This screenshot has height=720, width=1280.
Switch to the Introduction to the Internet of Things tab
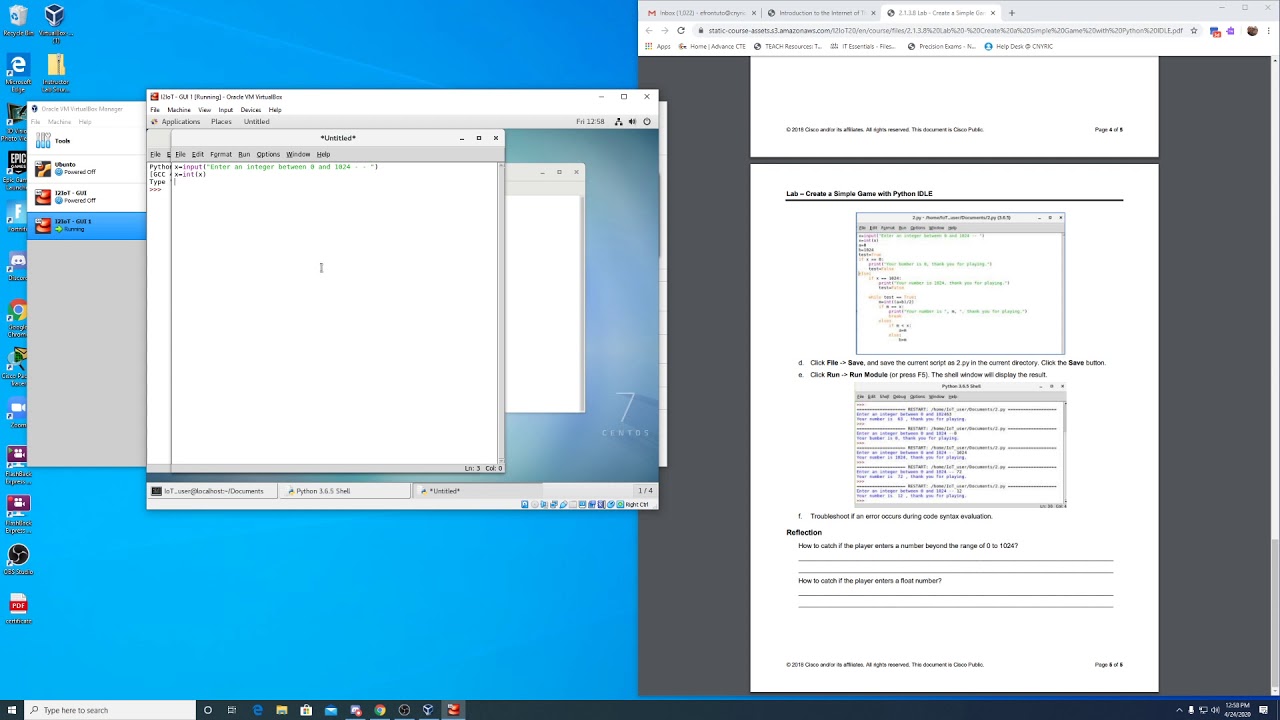click(x=821, y=13)
